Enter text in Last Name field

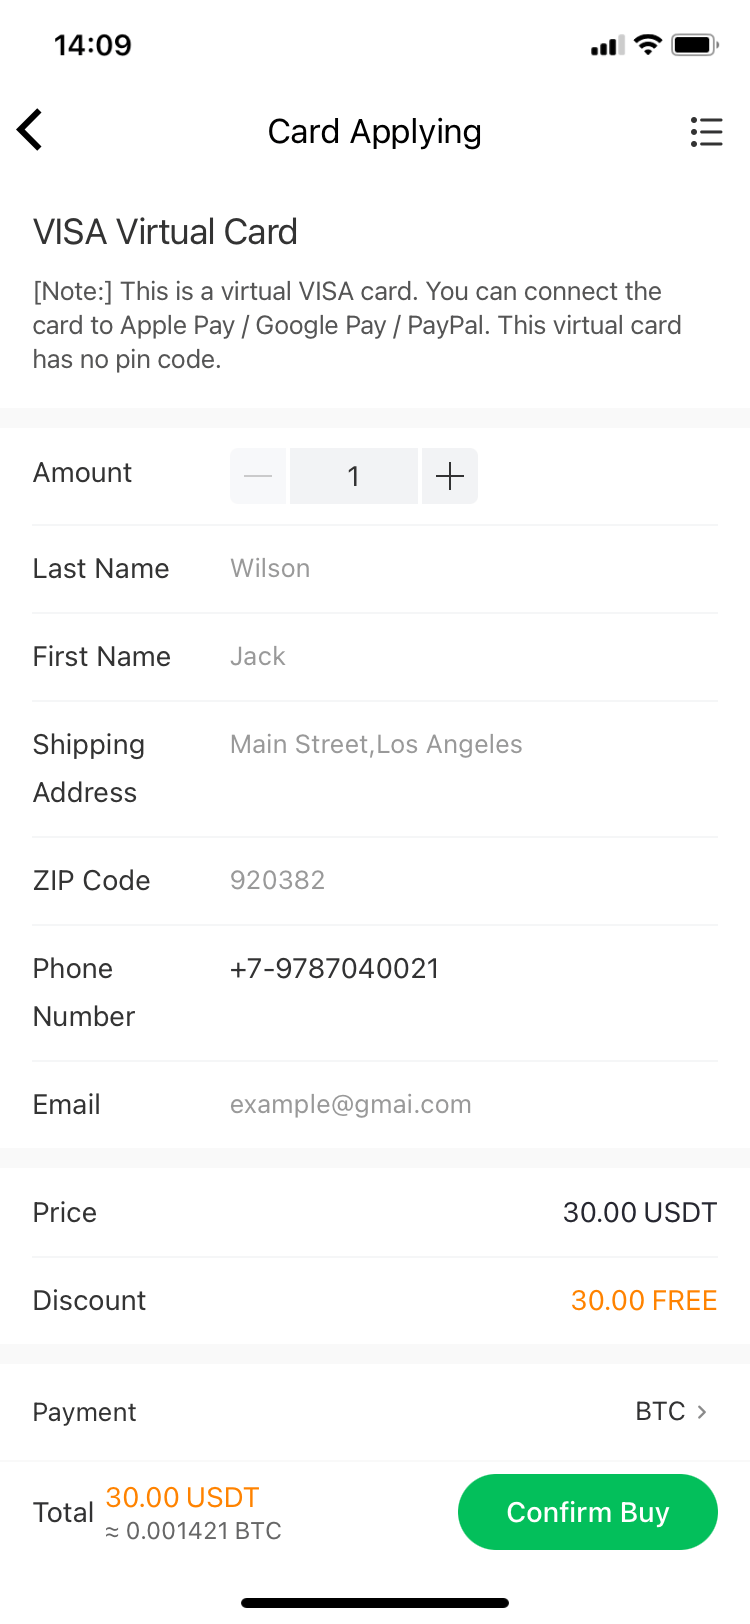470,569
